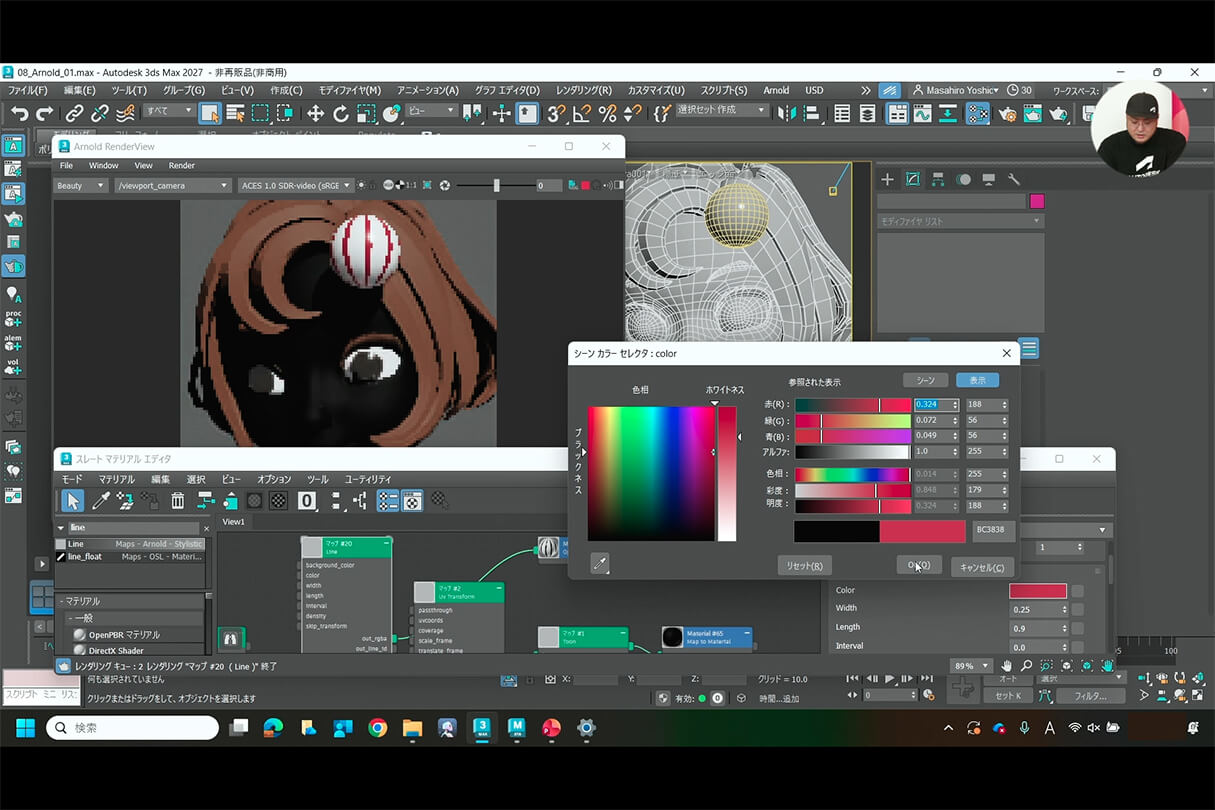Open the Render menu in Arnold RenderView
Image resolution: width=1215 pixels, height=810 pixels.
pos(181,165)
